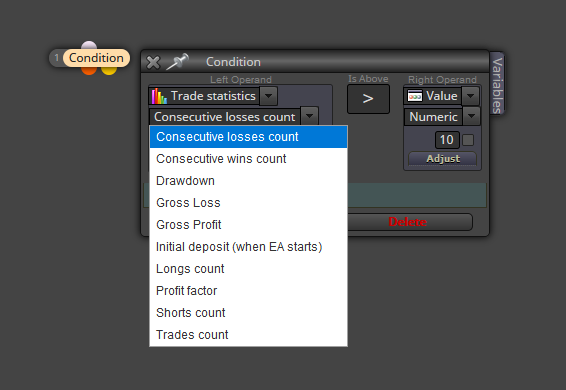Pick Gross Profit option
Viewport: 566px width, 390px height.
248,225
